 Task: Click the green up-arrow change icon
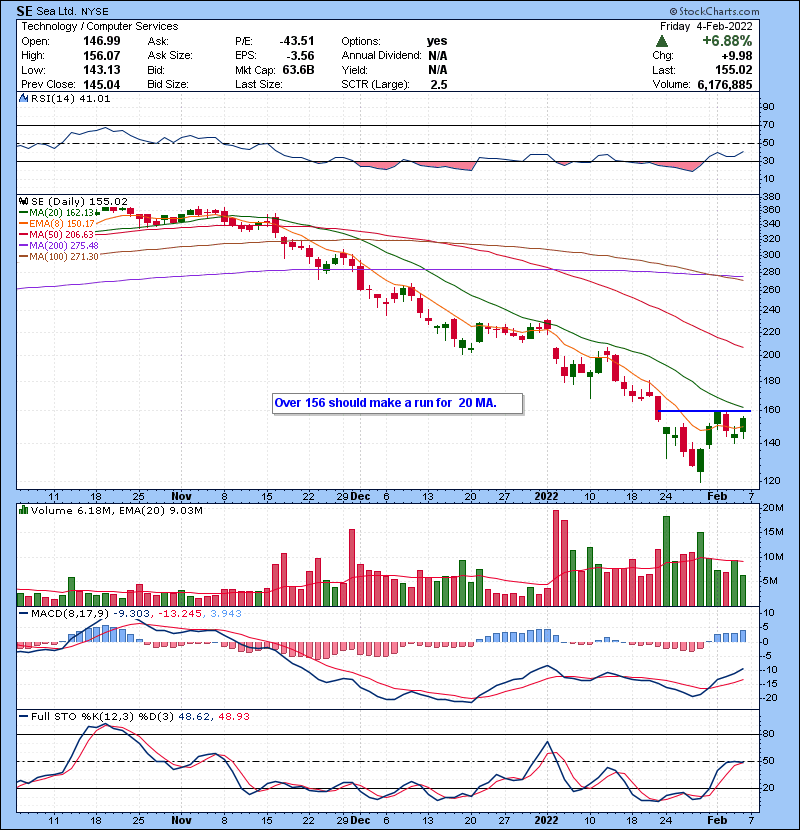661,41
